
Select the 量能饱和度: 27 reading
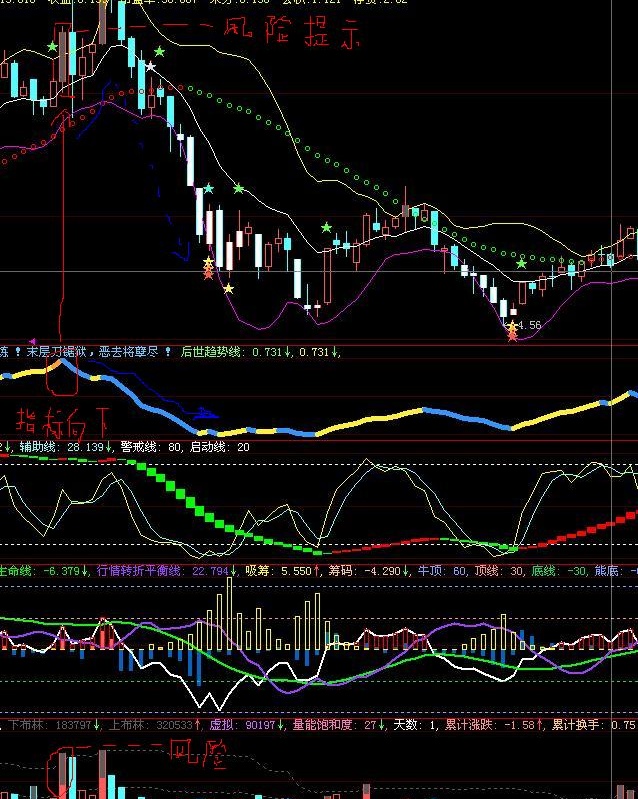(338, 725)
